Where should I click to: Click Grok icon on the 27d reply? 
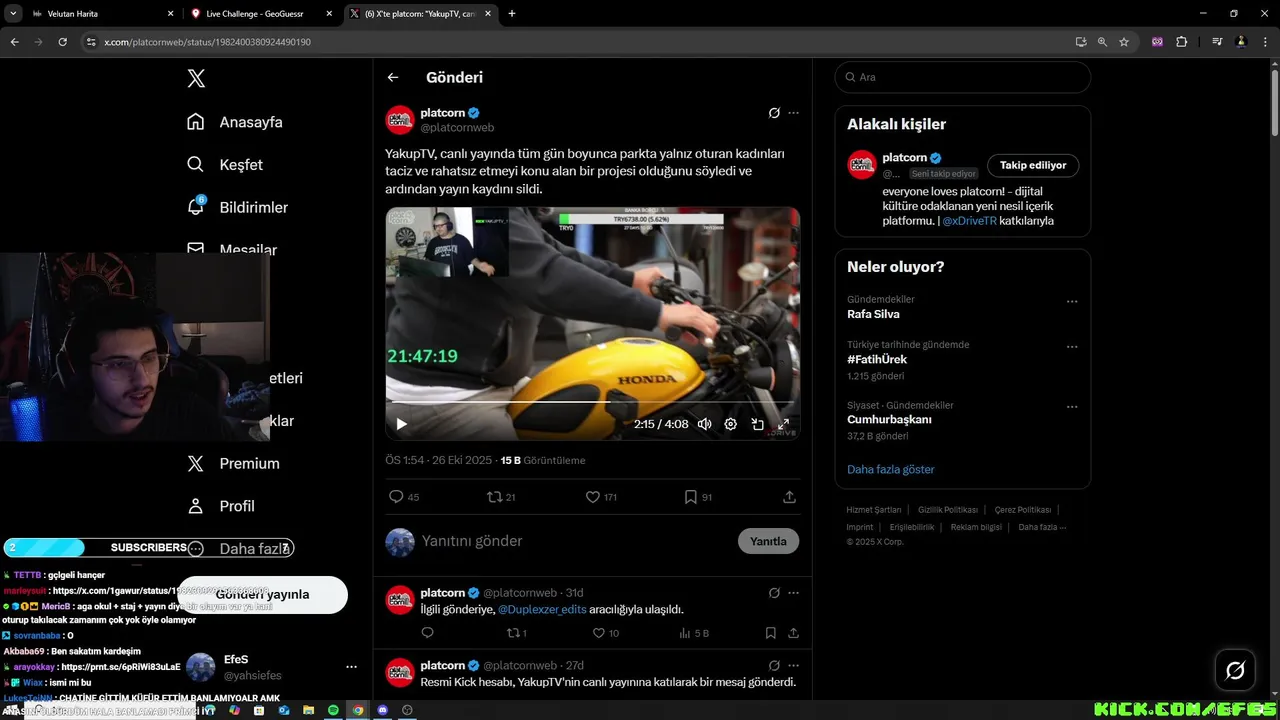(x=774, y=665)
